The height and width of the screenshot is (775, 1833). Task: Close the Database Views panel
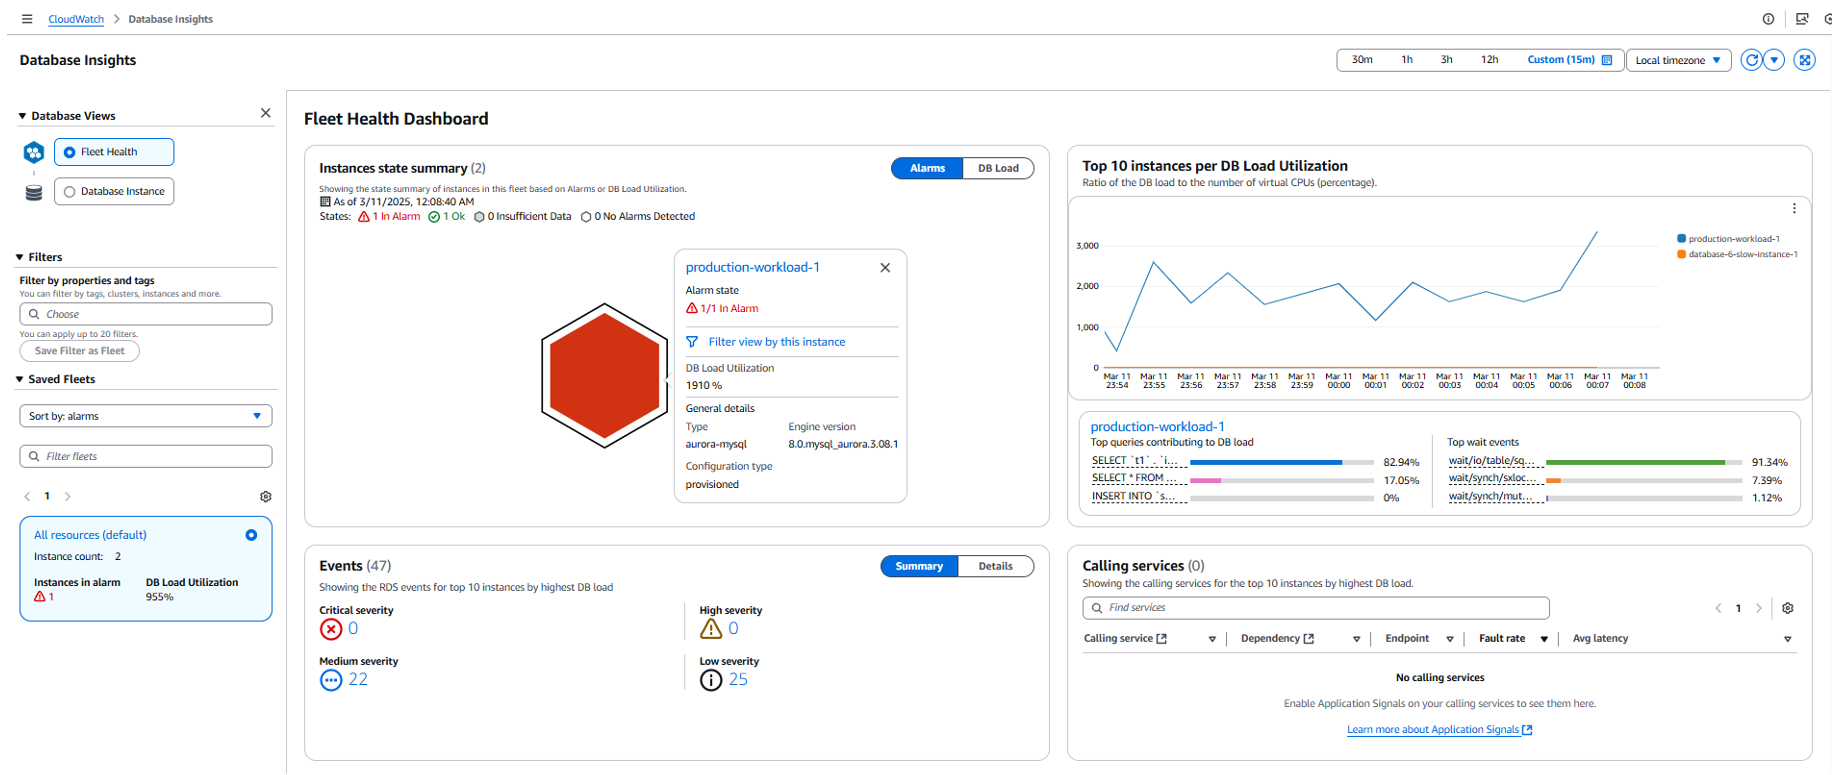(266, 113)
